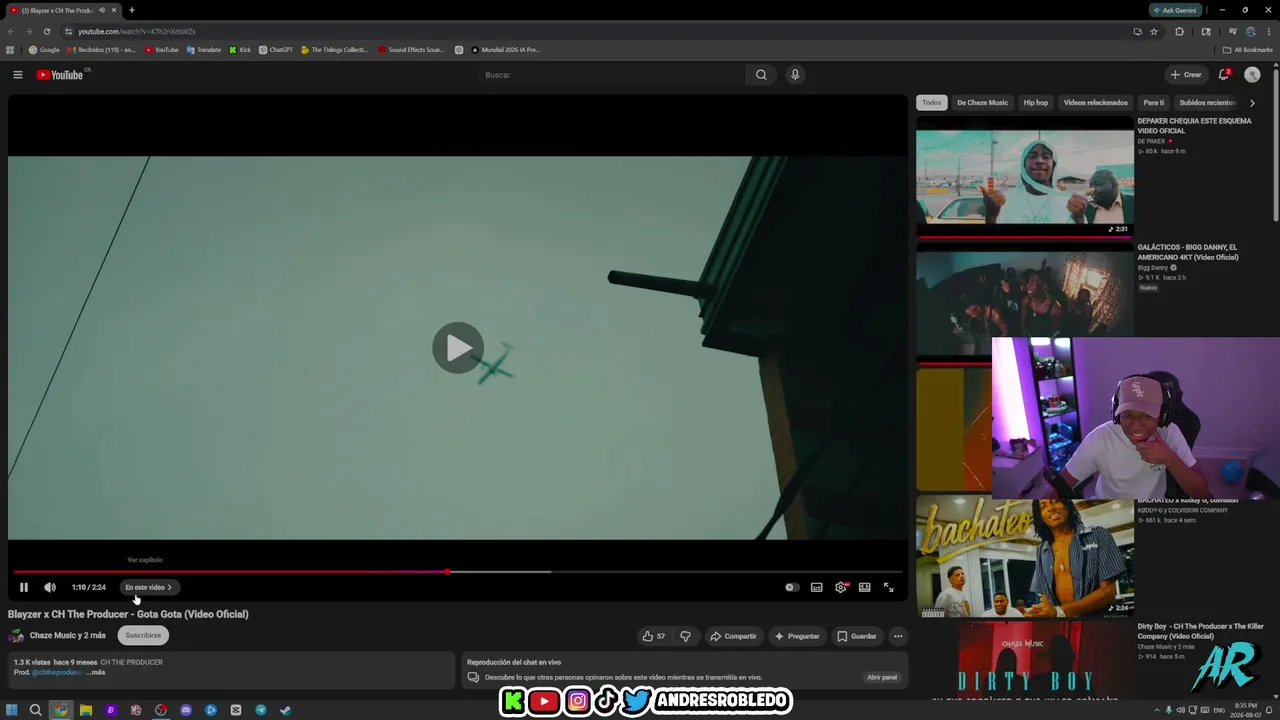Open the Translate bookmark

tap(204, 50)
